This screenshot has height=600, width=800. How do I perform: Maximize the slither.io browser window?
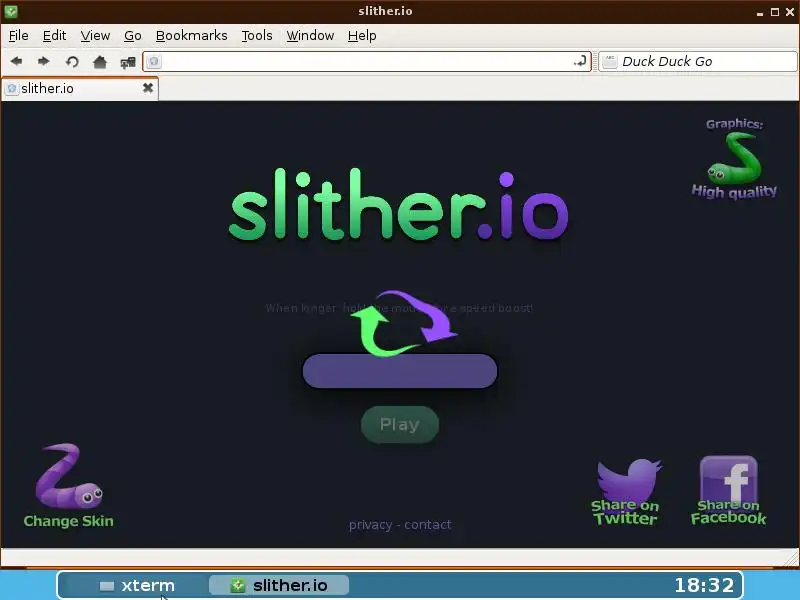pos(774,12)
